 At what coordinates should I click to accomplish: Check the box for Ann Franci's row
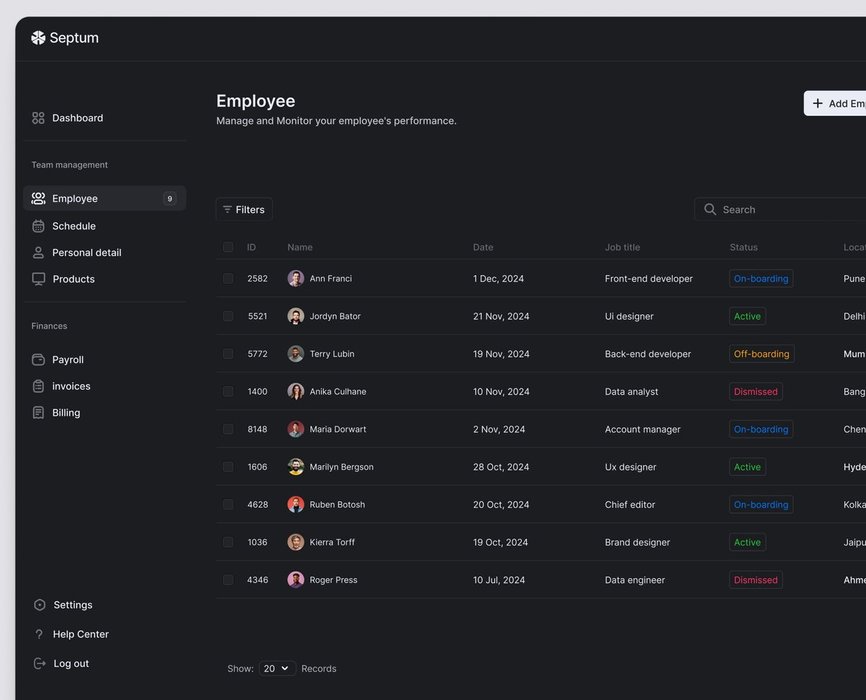point(228,279)
